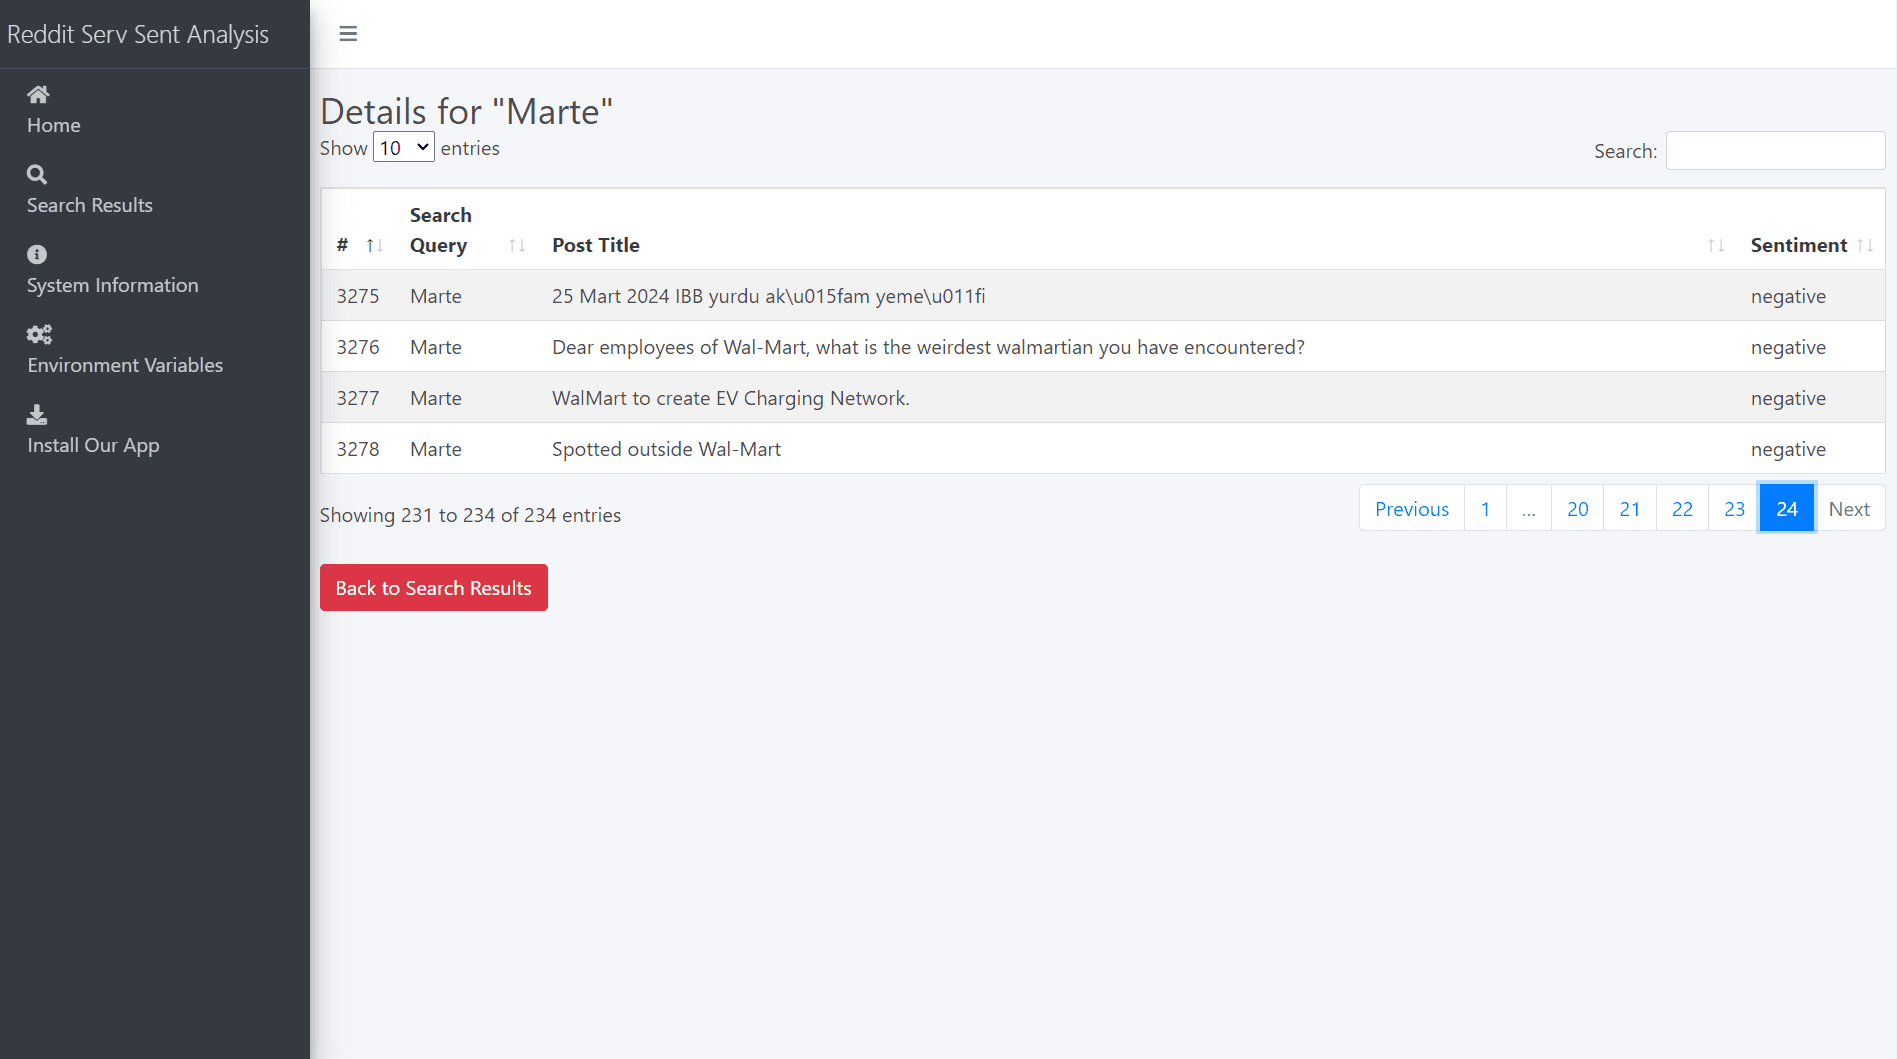Click the Previous page link

tap(1411, 509)
